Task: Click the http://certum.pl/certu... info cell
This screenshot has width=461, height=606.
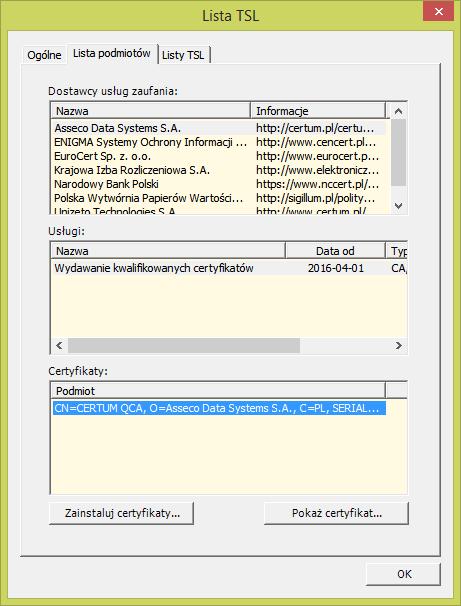Action: pyautogui.click(x=315, y=128)
